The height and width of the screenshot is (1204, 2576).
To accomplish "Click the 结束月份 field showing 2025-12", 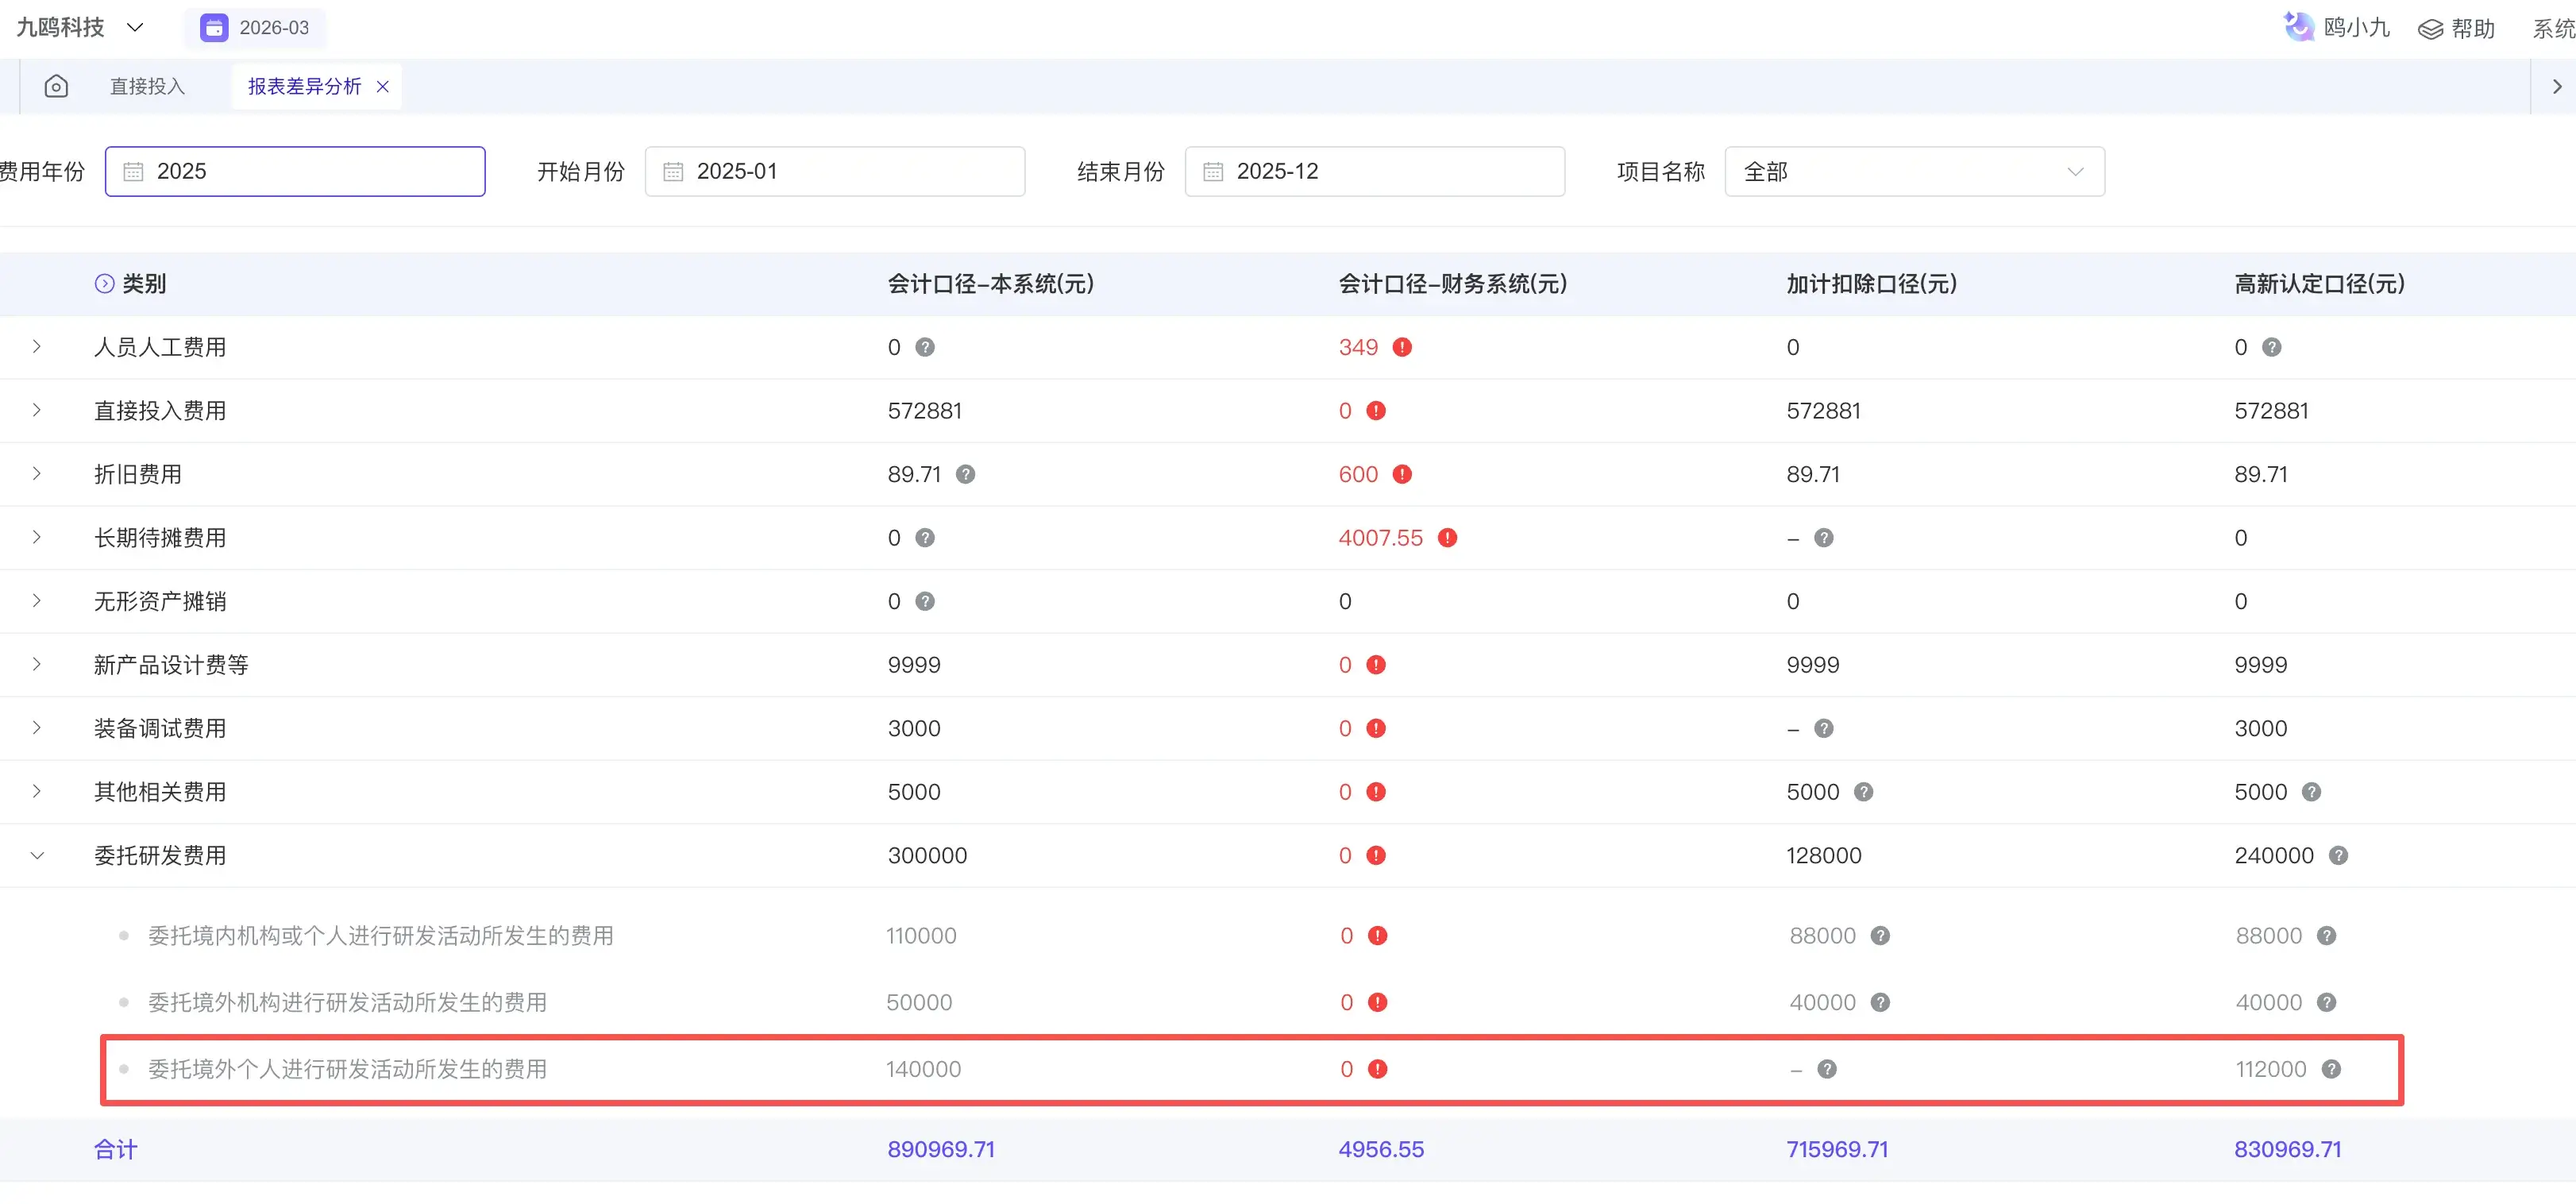I will click(1374, 172).
